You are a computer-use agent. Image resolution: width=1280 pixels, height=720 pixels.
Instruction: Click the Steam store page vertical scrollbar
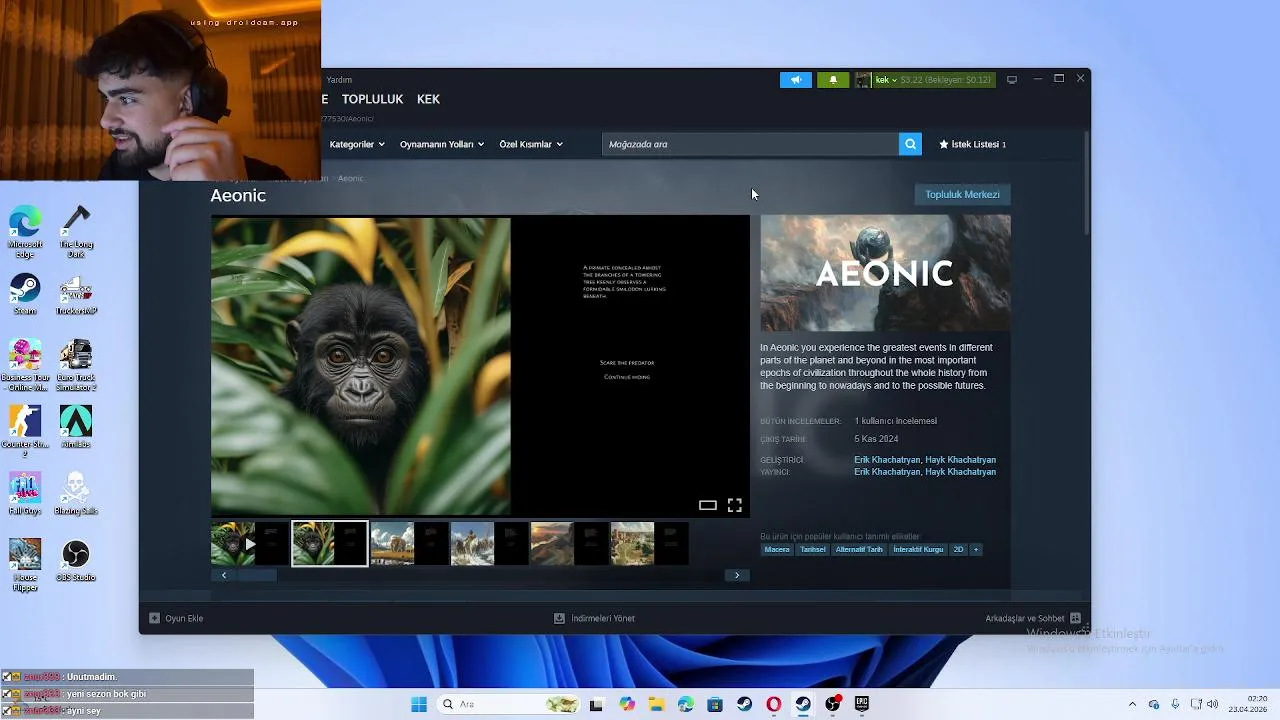tap(1086, 185)
